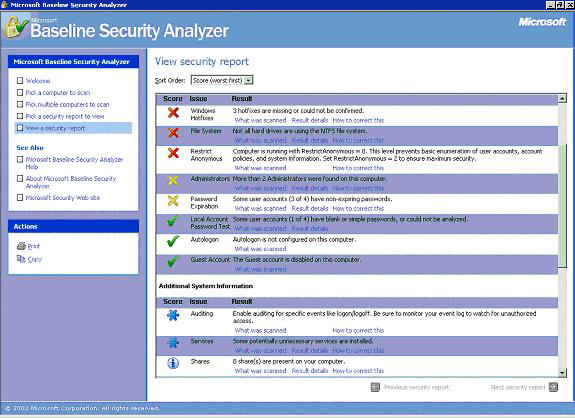The height and width of the screenshot is (418, 575).
Task: Open Result details for File System
Action: [x=310, y=140]
